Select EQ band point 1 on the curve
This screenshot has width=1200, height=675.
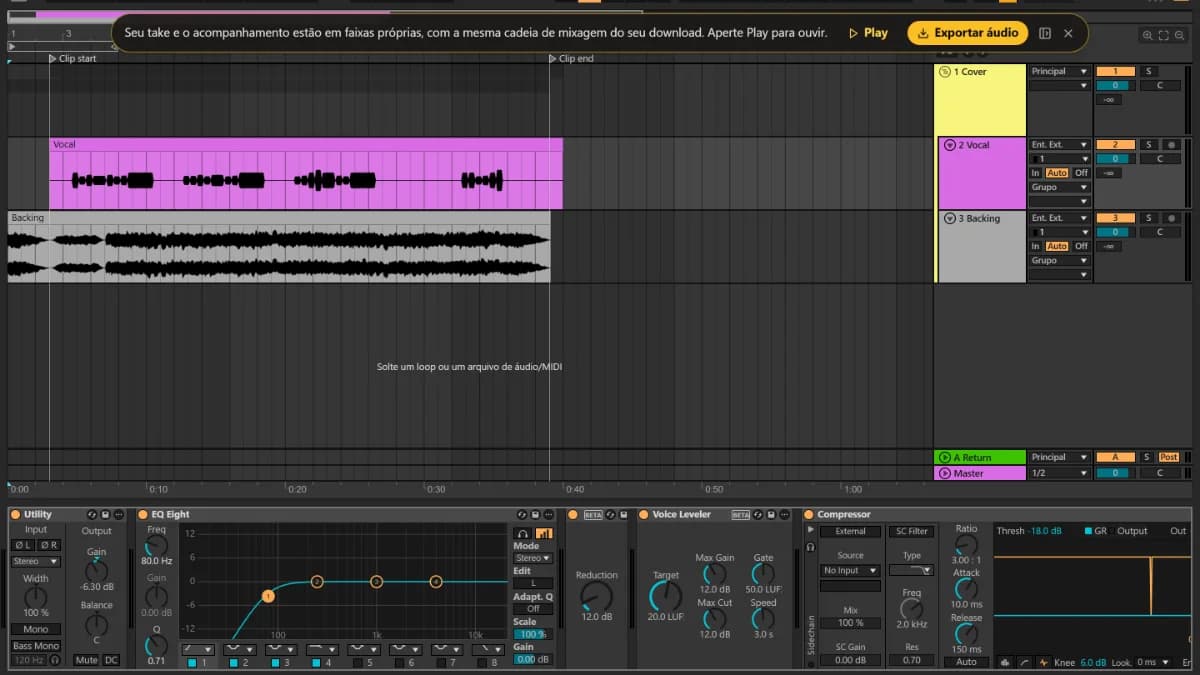coord(268,596)
